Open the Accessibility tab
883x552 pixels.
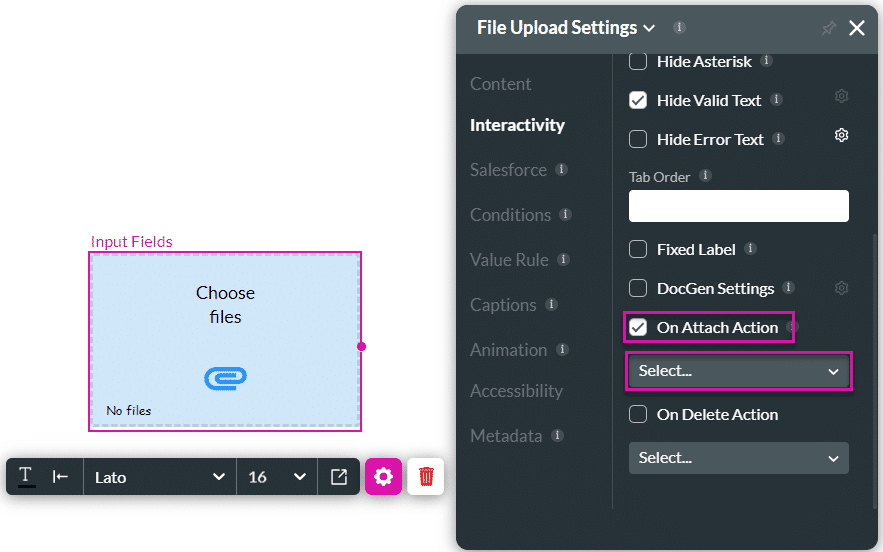[516, 390]
